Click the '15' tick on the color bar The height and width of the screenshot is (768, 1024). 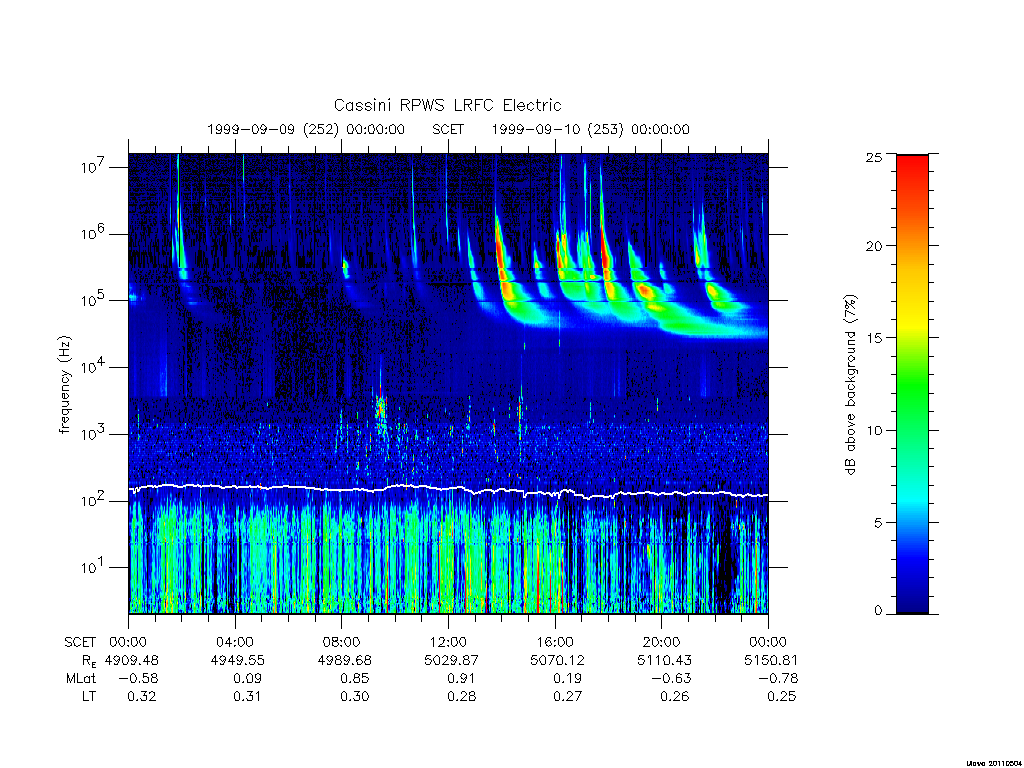pos(873,338)
